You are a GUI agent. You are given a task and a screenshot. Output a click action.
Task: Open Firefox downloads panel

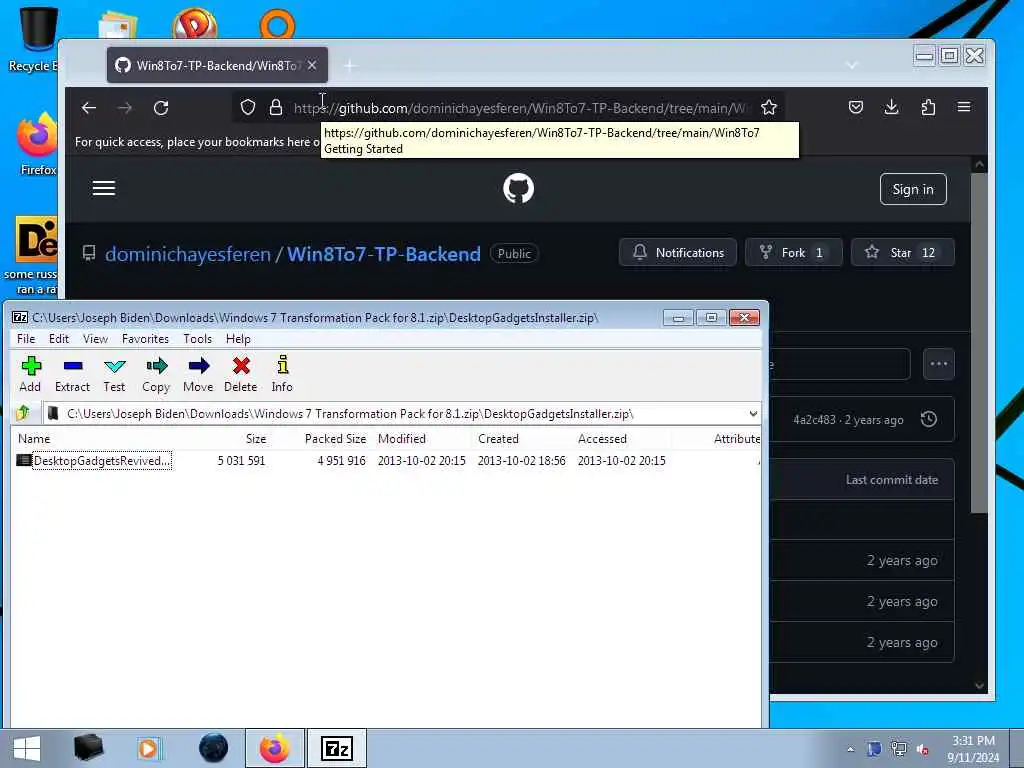click(x=891, y=107)
